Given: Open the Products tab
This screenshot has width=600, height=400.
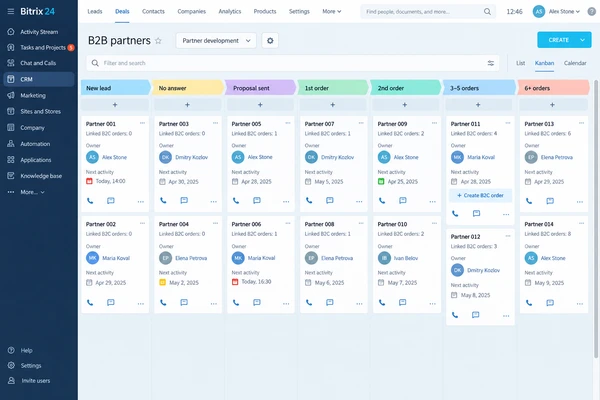Looking at the screenshot, I should click(265, 11).
